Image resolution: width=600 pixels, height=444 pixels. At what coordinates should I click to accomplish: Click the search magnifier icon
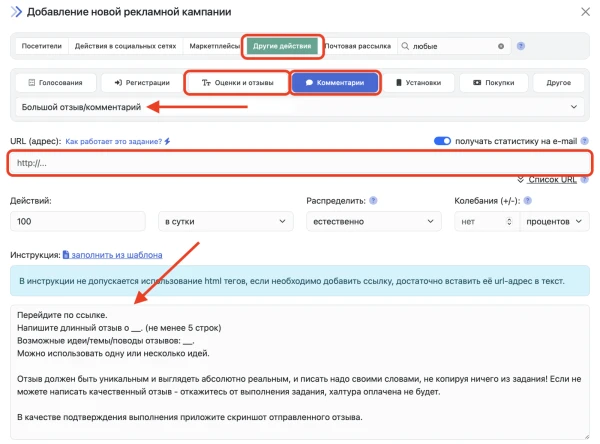[x=405, y=46]
